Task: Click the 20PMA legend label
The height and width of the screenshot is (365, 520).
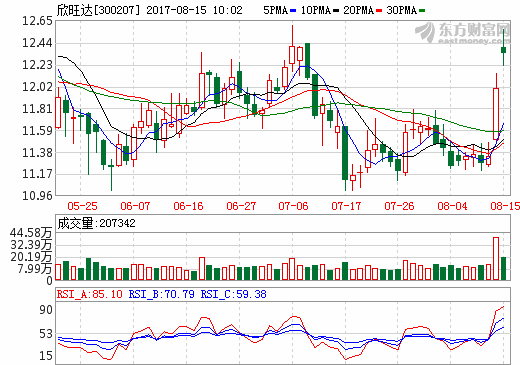Action: 359,10
